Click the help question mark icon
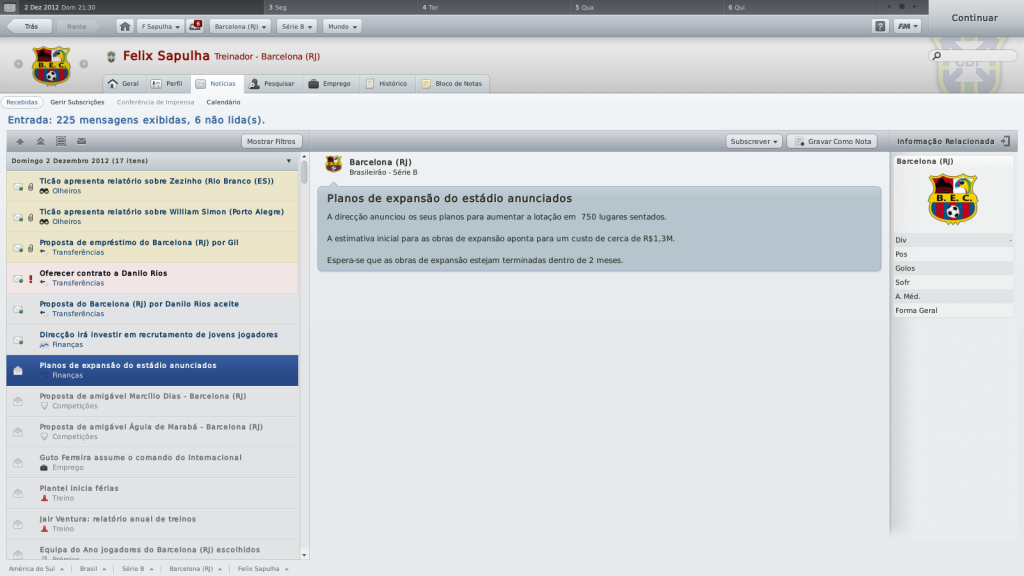 point(880,27)
